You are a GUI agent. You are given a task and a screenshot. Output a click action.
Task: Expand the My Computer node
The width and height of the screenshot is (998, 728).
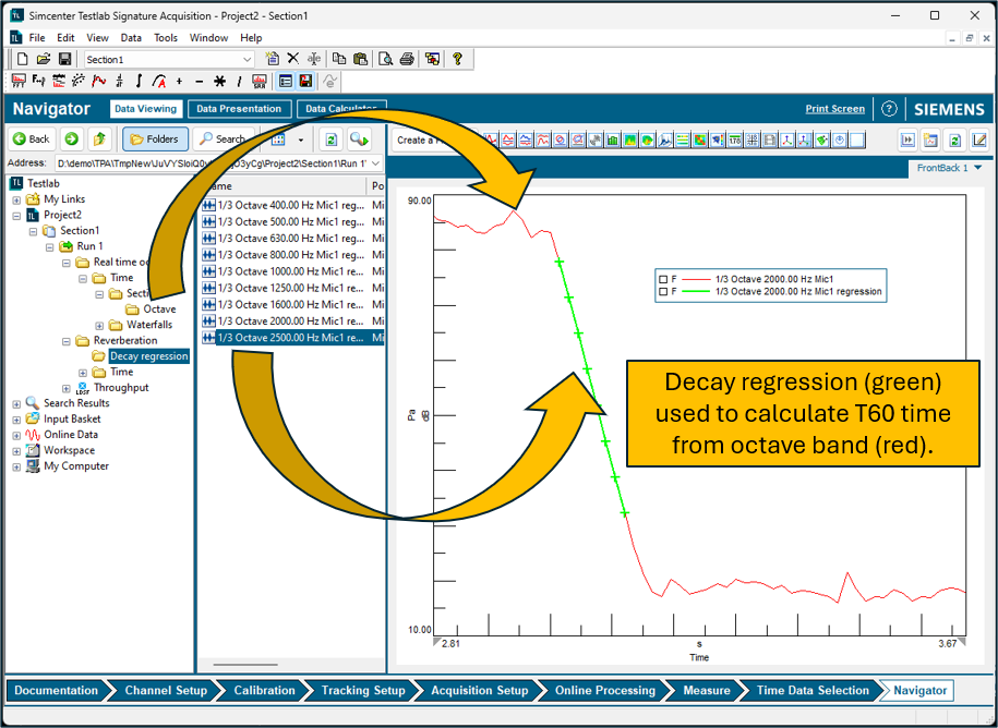(x=17, y=467)
